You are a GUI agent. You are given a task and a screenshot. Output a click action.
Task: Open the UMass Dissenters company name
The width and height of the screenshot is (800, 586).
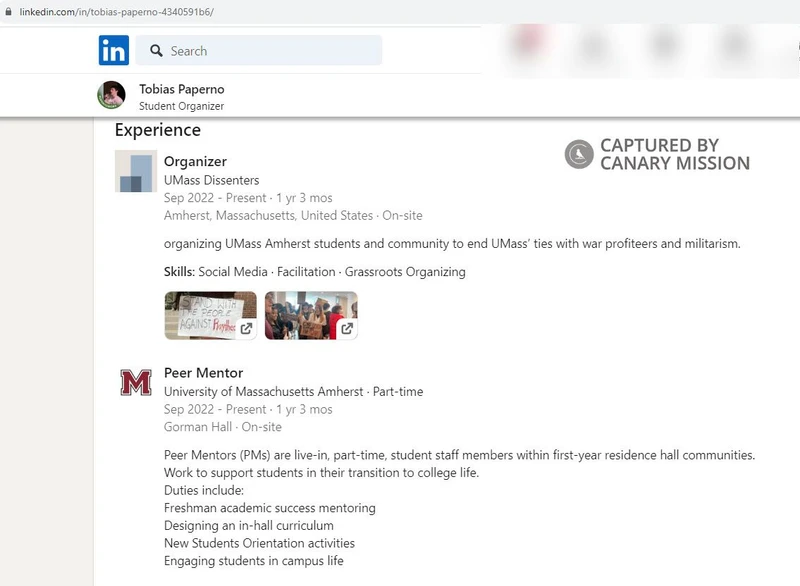[211, 180]
